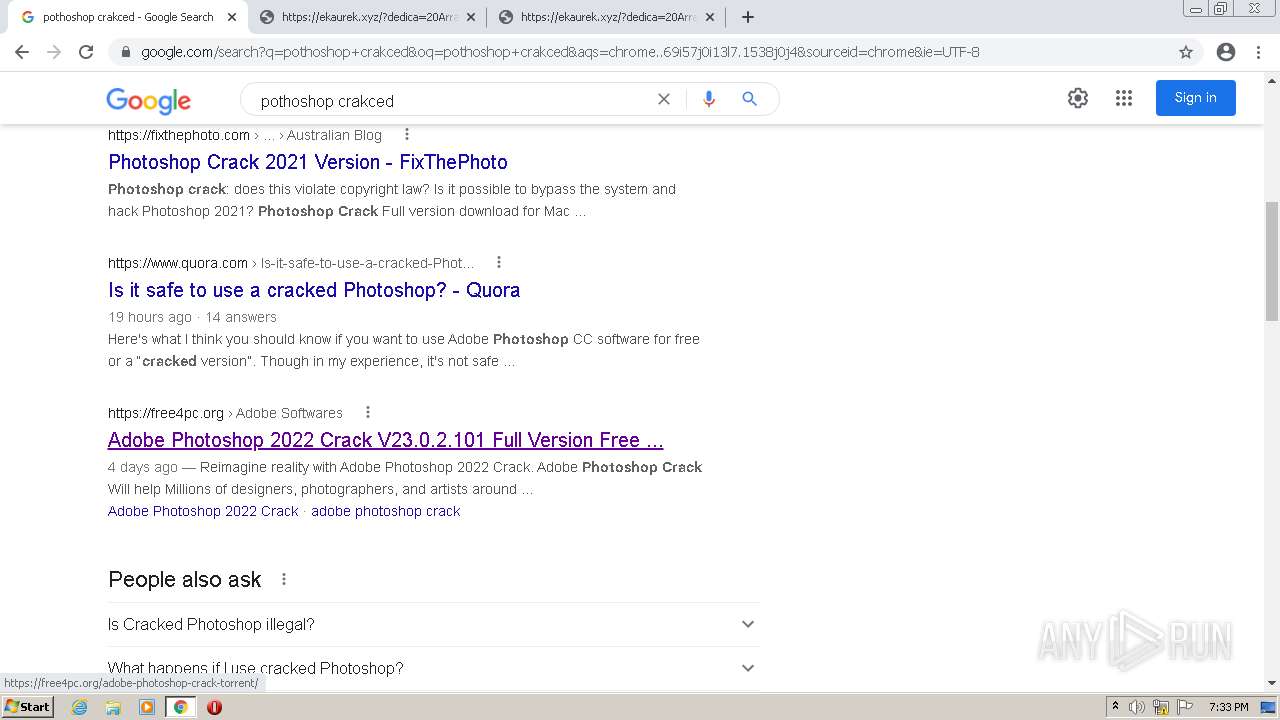Open the Chrome profile avatar menu

click(x=1226, y=52)
